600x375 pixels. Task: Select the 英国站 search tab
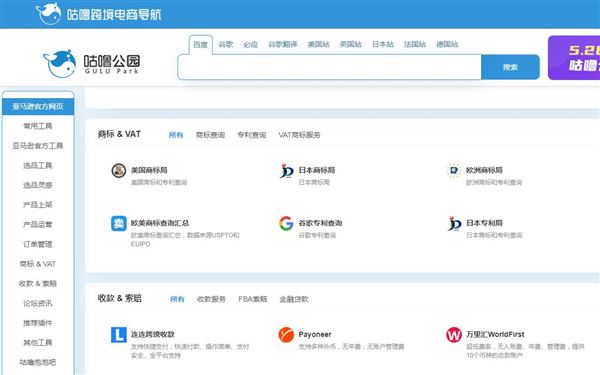pyautogui.click(x=351, y=44)
